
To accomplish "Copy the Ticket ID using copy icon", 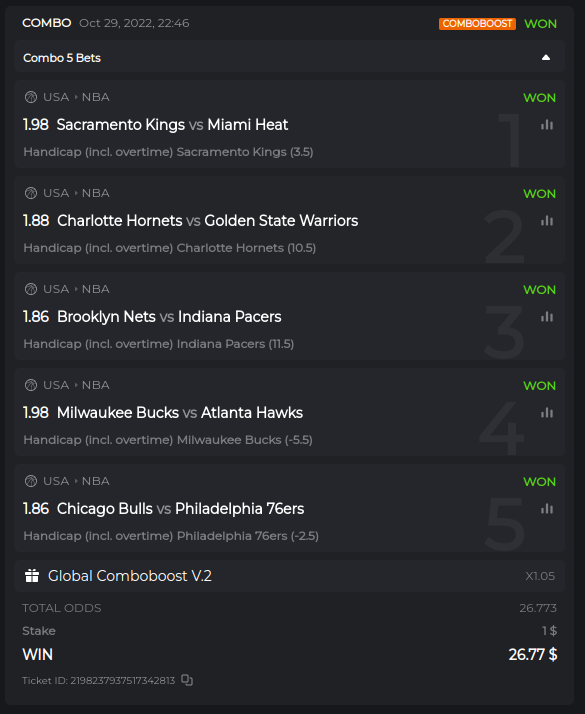I will click(187, 680).
